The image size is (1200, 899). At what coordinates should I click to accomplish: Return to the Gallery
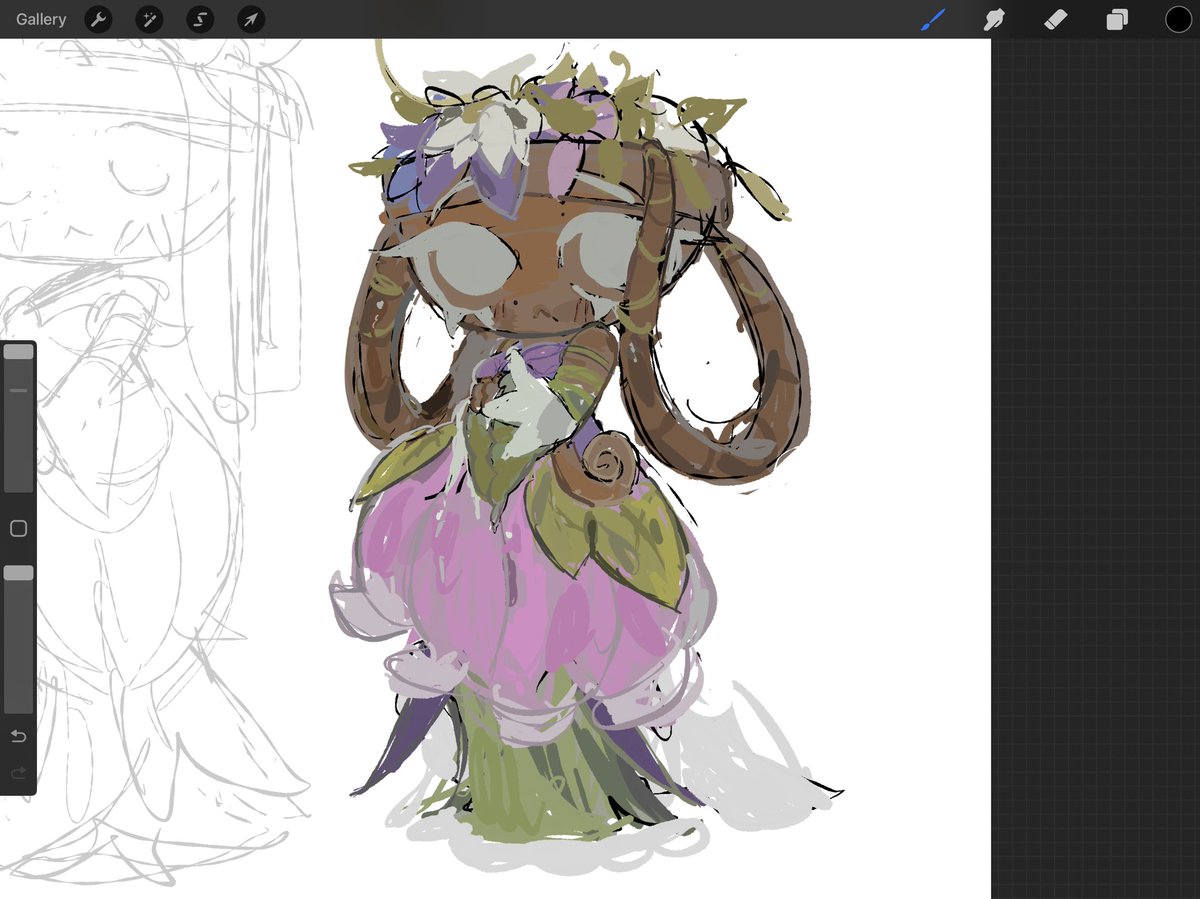[x=41, y=19]
